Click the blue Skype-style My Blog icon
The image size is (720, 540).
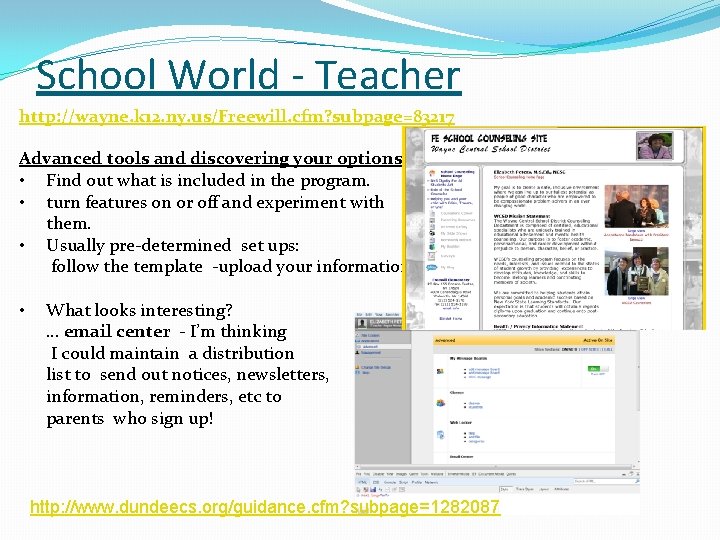[x=432, y=268]
